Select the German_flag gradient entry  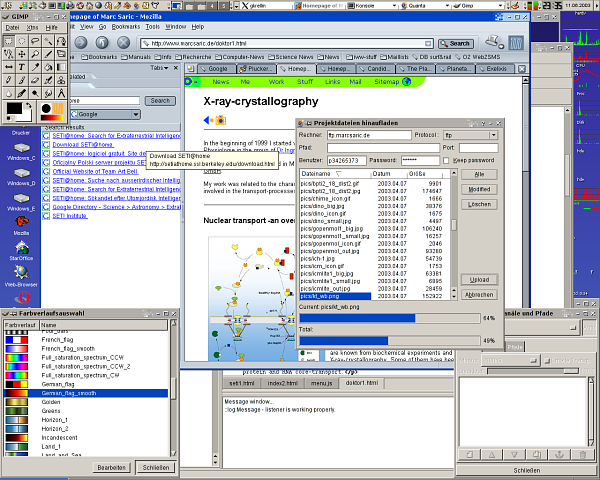(x=61, y=385)
